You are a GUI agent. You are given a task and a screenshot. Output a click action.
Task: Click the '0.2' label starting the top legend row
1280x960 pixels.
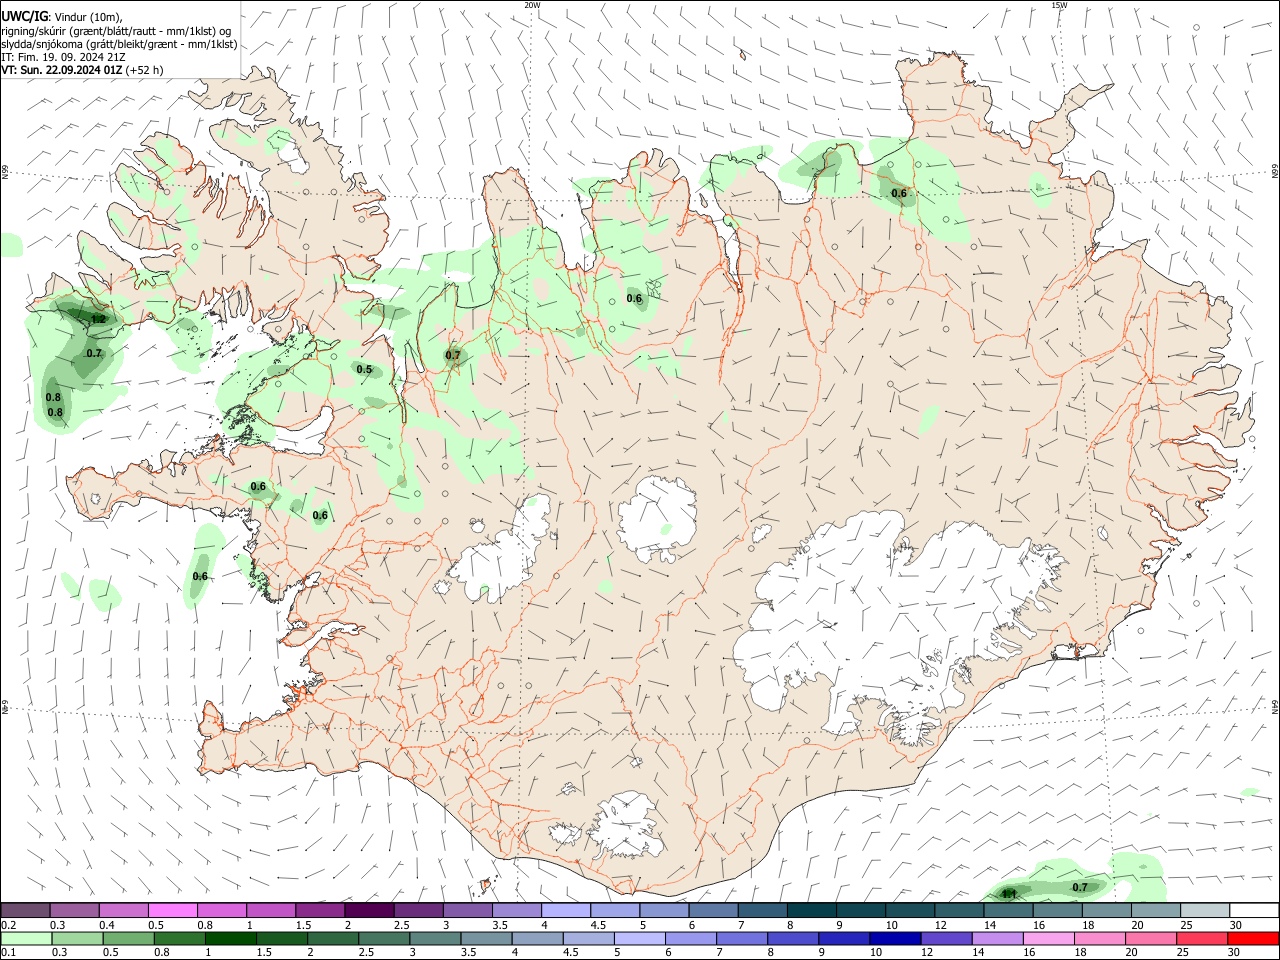pyautogui.click(x=8, y=925)
